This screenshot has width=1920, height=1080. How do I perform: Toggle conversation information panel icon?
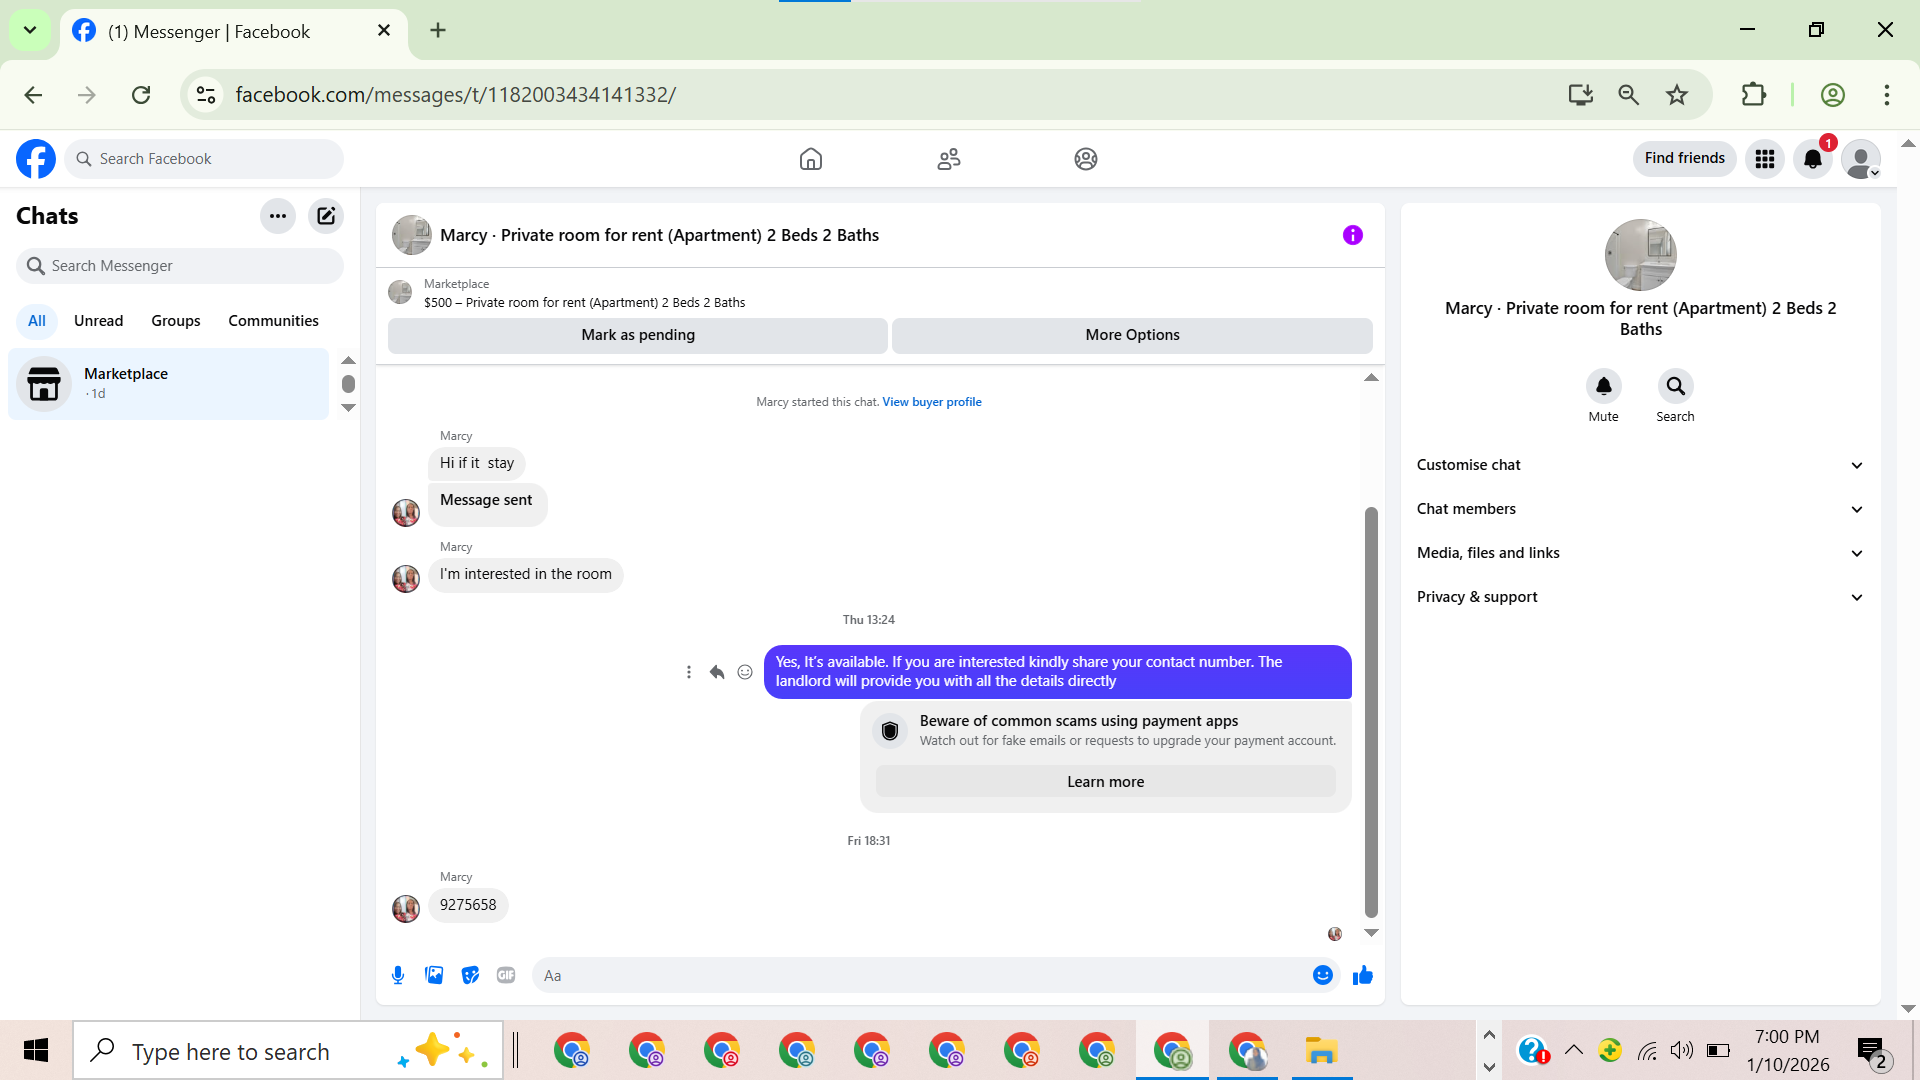click(x=1352, y=235)
